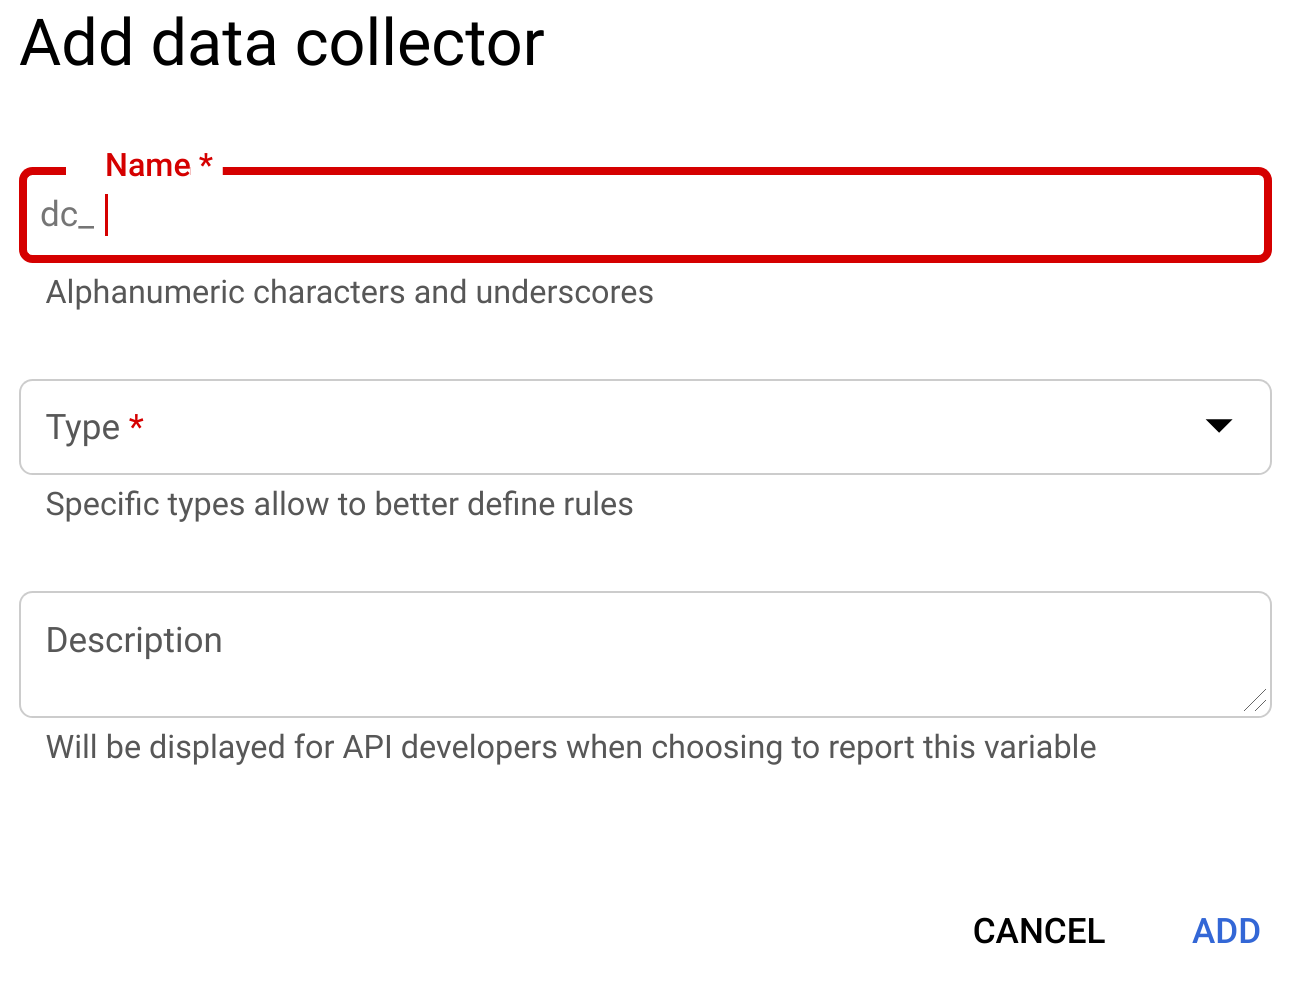Screen dimensions: 1296x990
Task: Click the Type field label
Action: (81, 427)
